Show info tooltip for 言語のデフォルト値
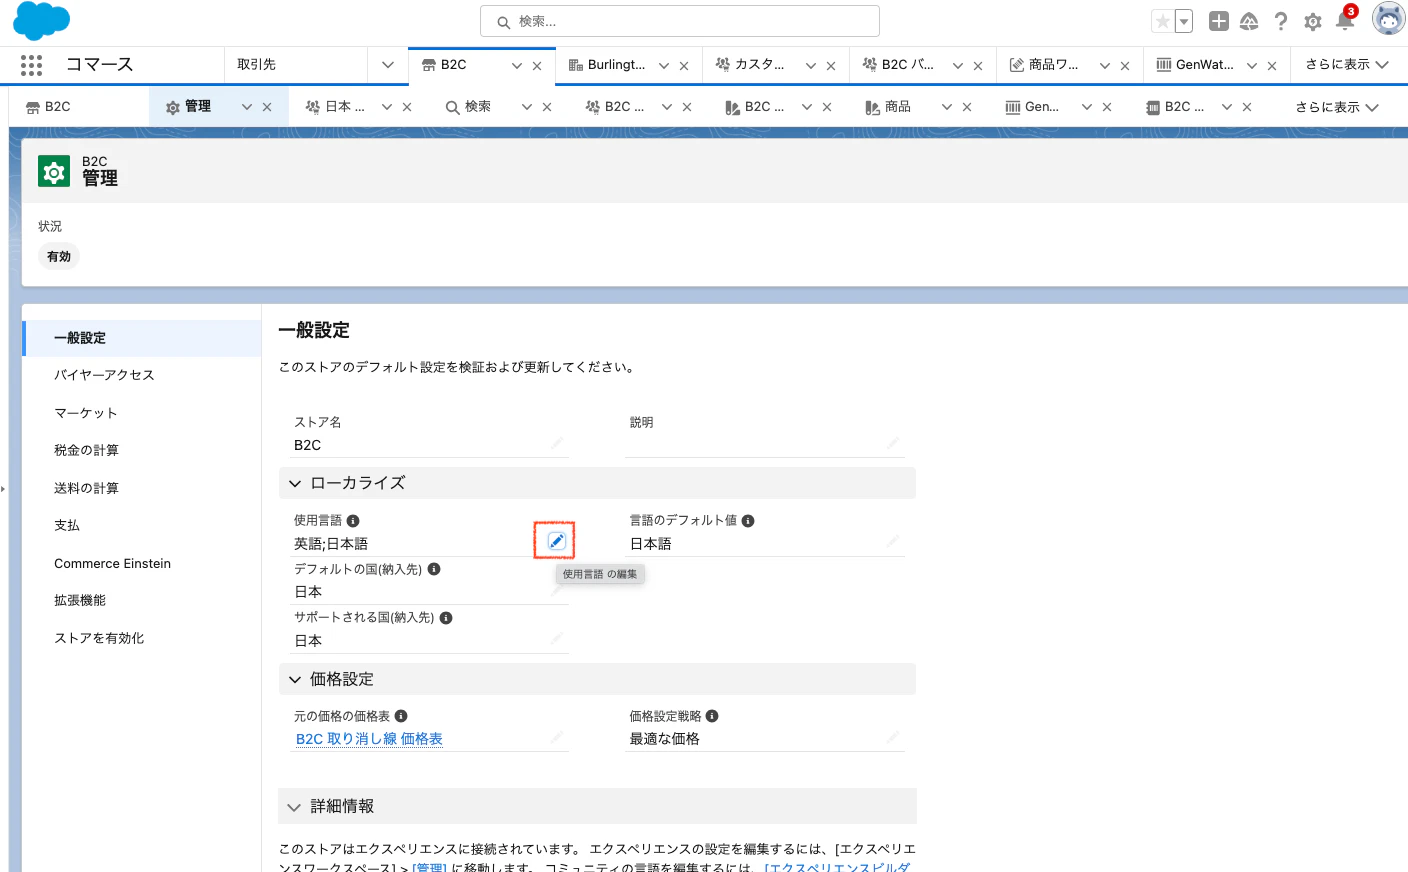The image size is (1408, 872). (748, 521)
